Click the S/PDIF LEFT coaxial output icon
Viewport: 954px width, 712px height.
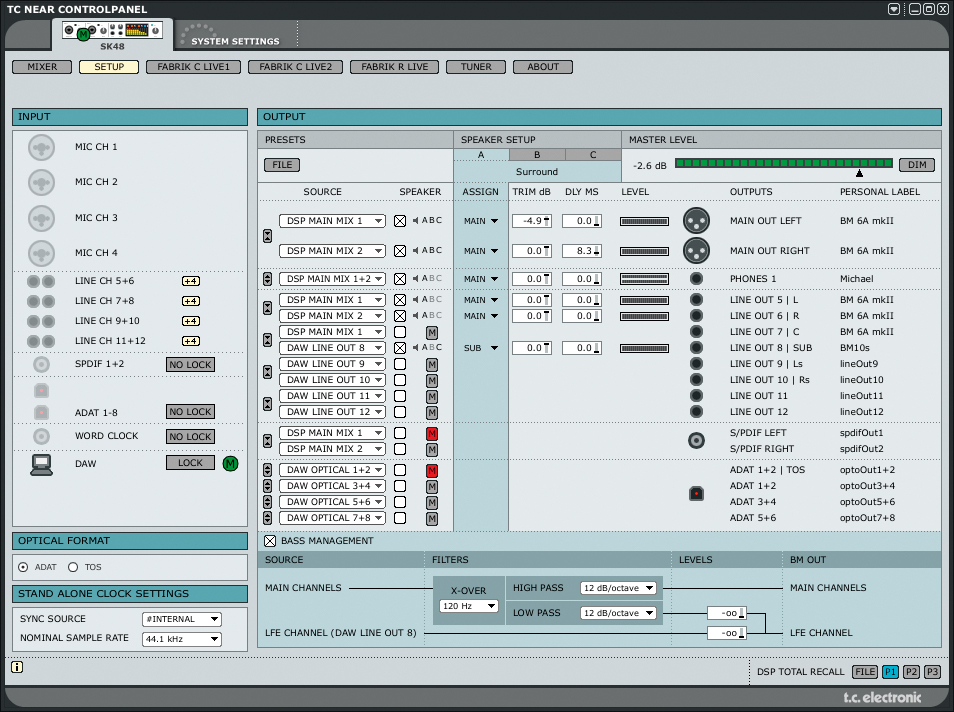[x=696, y=441]
